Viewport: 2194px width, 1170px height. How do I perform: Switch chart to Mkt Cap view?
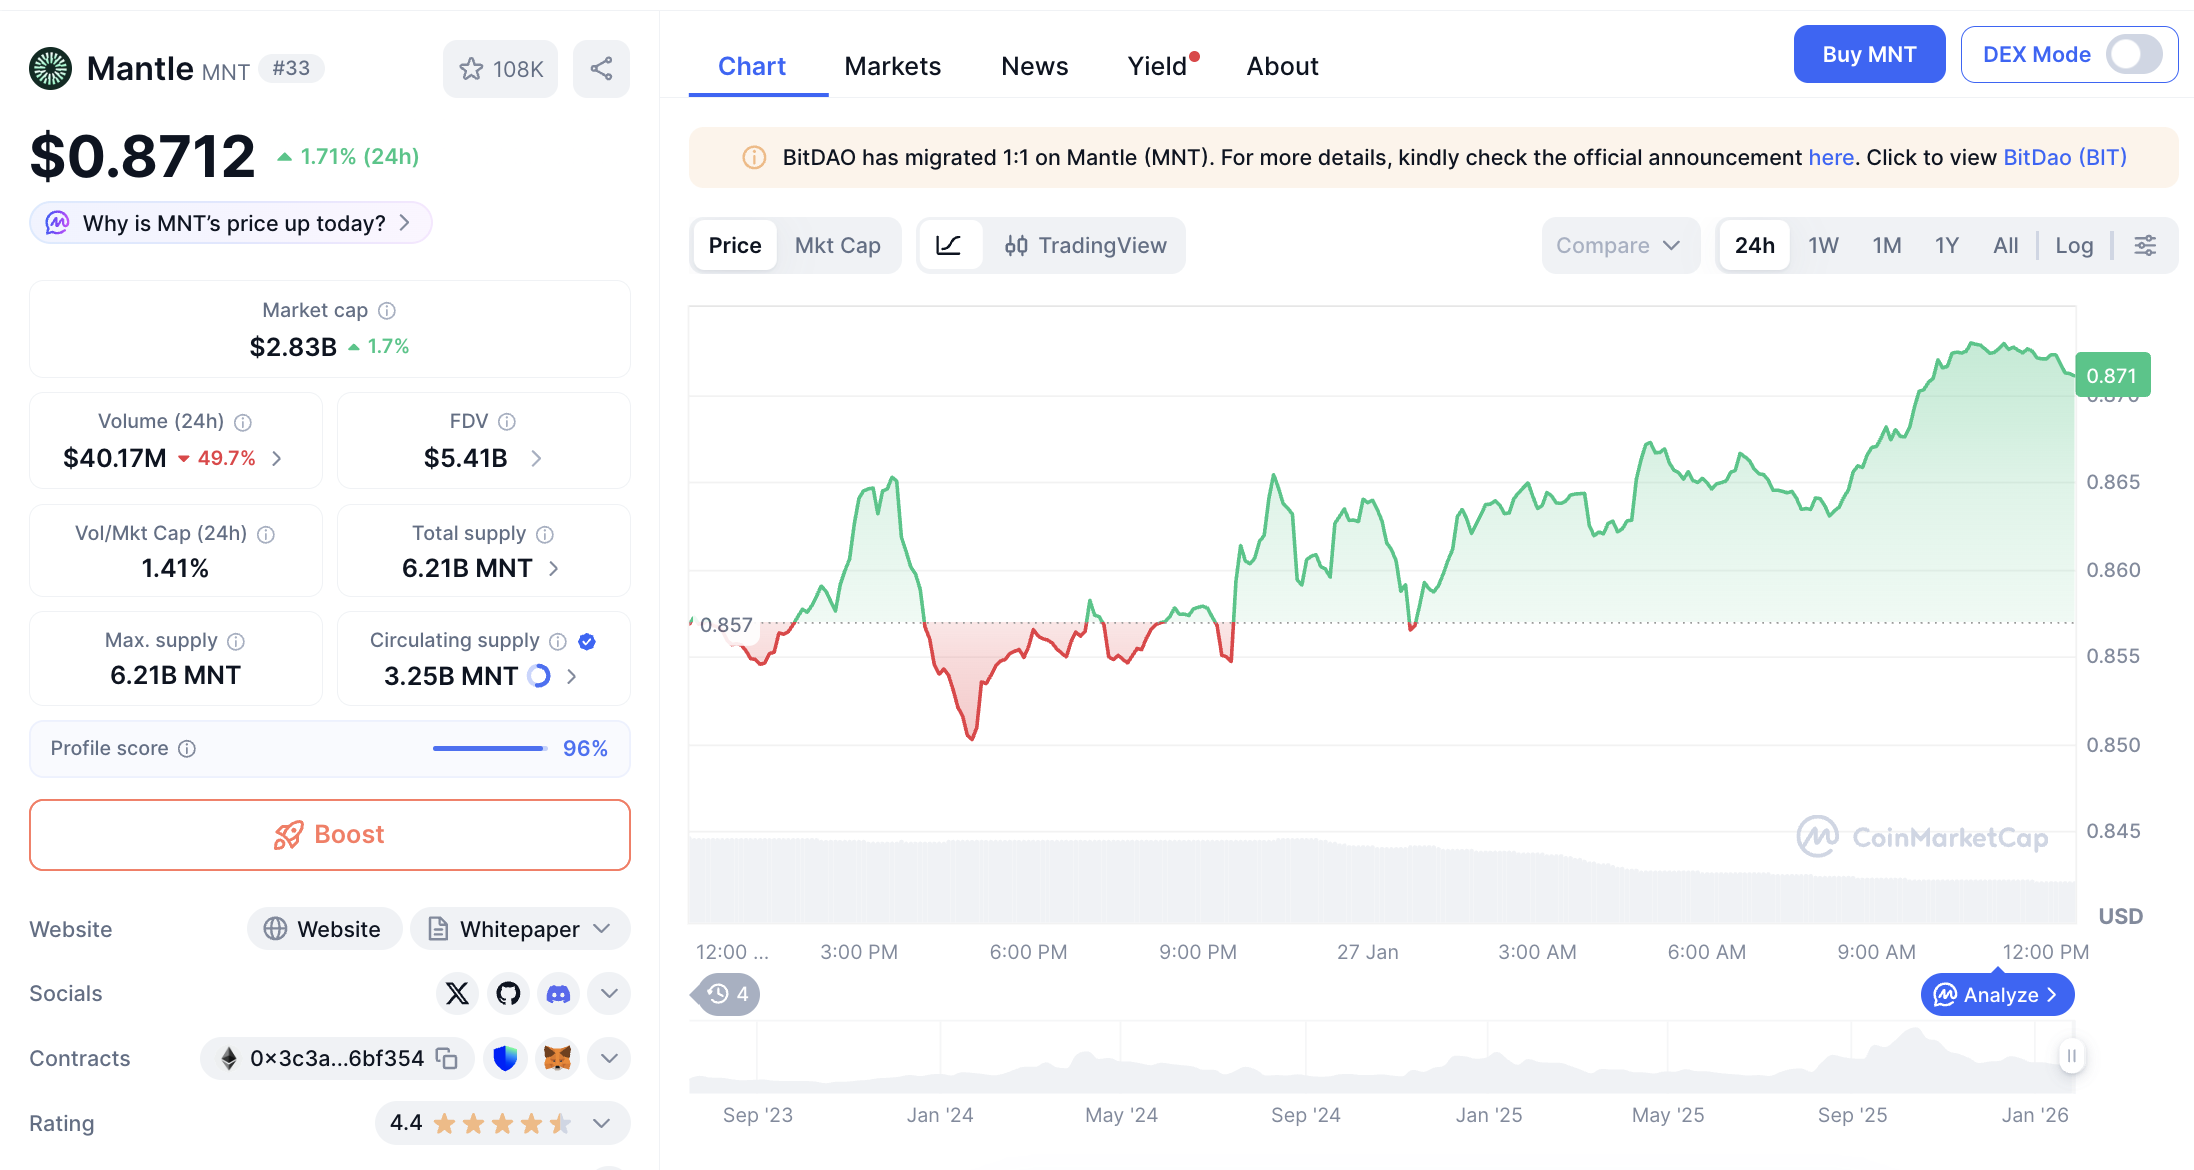[837, 245]
